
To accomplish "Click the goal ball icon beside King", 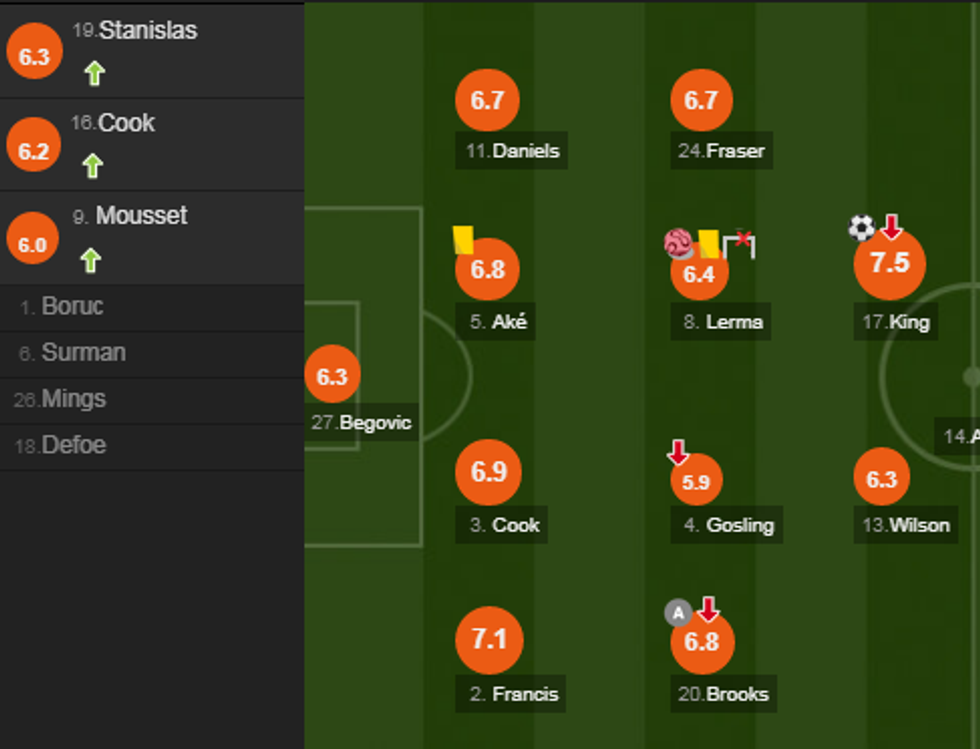I will (x=861, y=228).
